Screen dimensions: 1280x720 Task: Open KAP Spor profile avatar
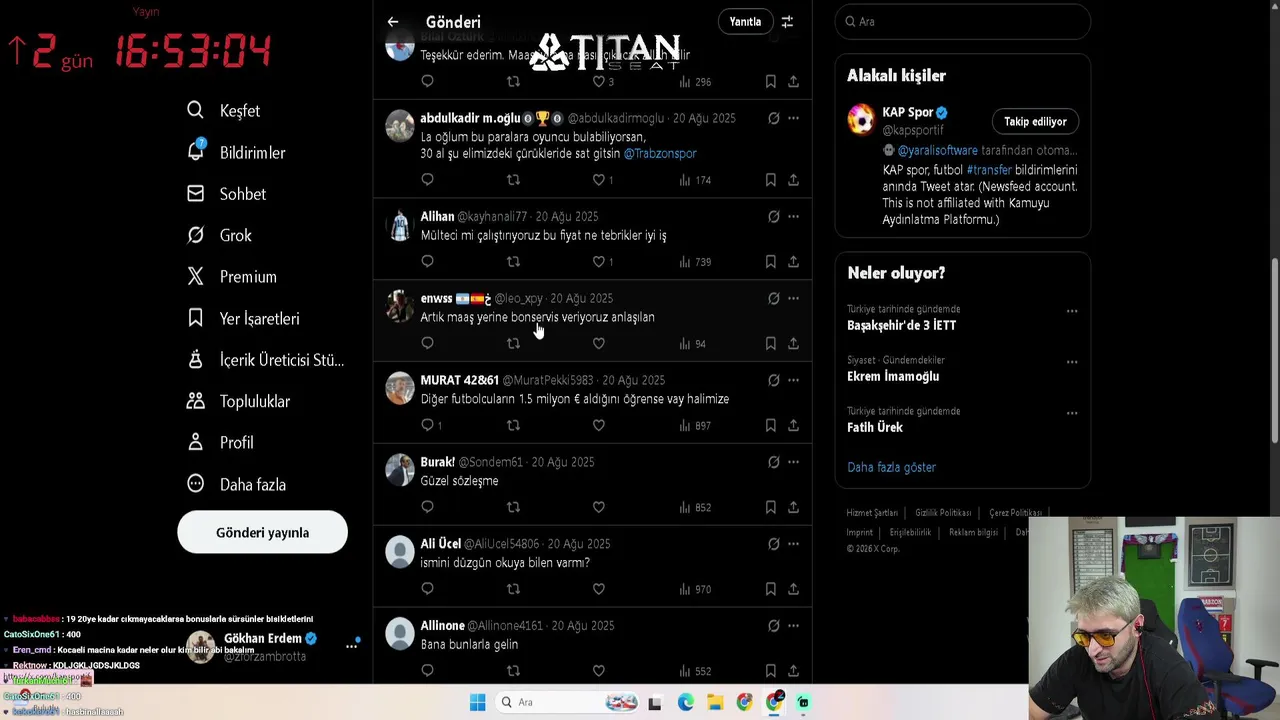point(860,119)
